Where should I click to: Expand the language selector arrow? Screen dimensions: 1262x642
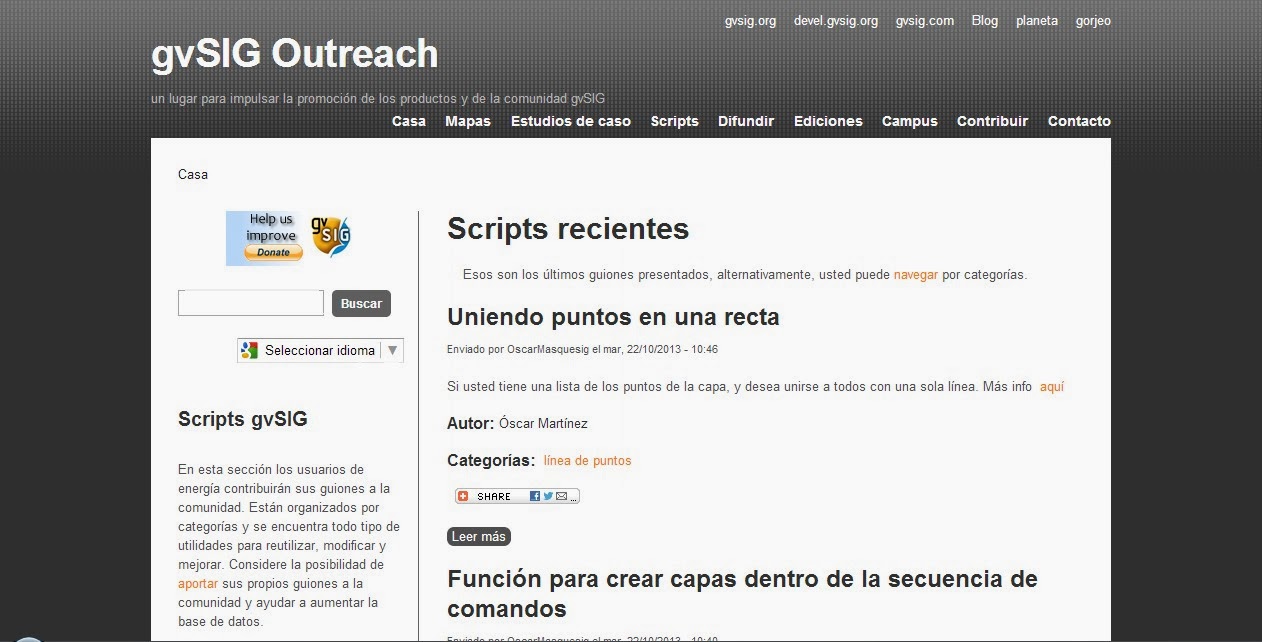click(x=392, y=350)
